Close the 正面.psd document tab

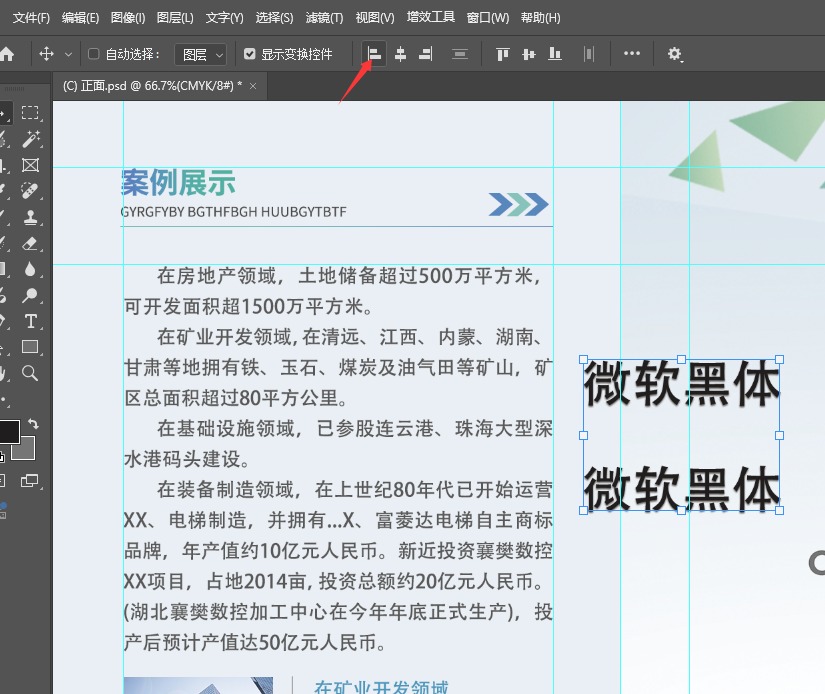tap(253, 86)
